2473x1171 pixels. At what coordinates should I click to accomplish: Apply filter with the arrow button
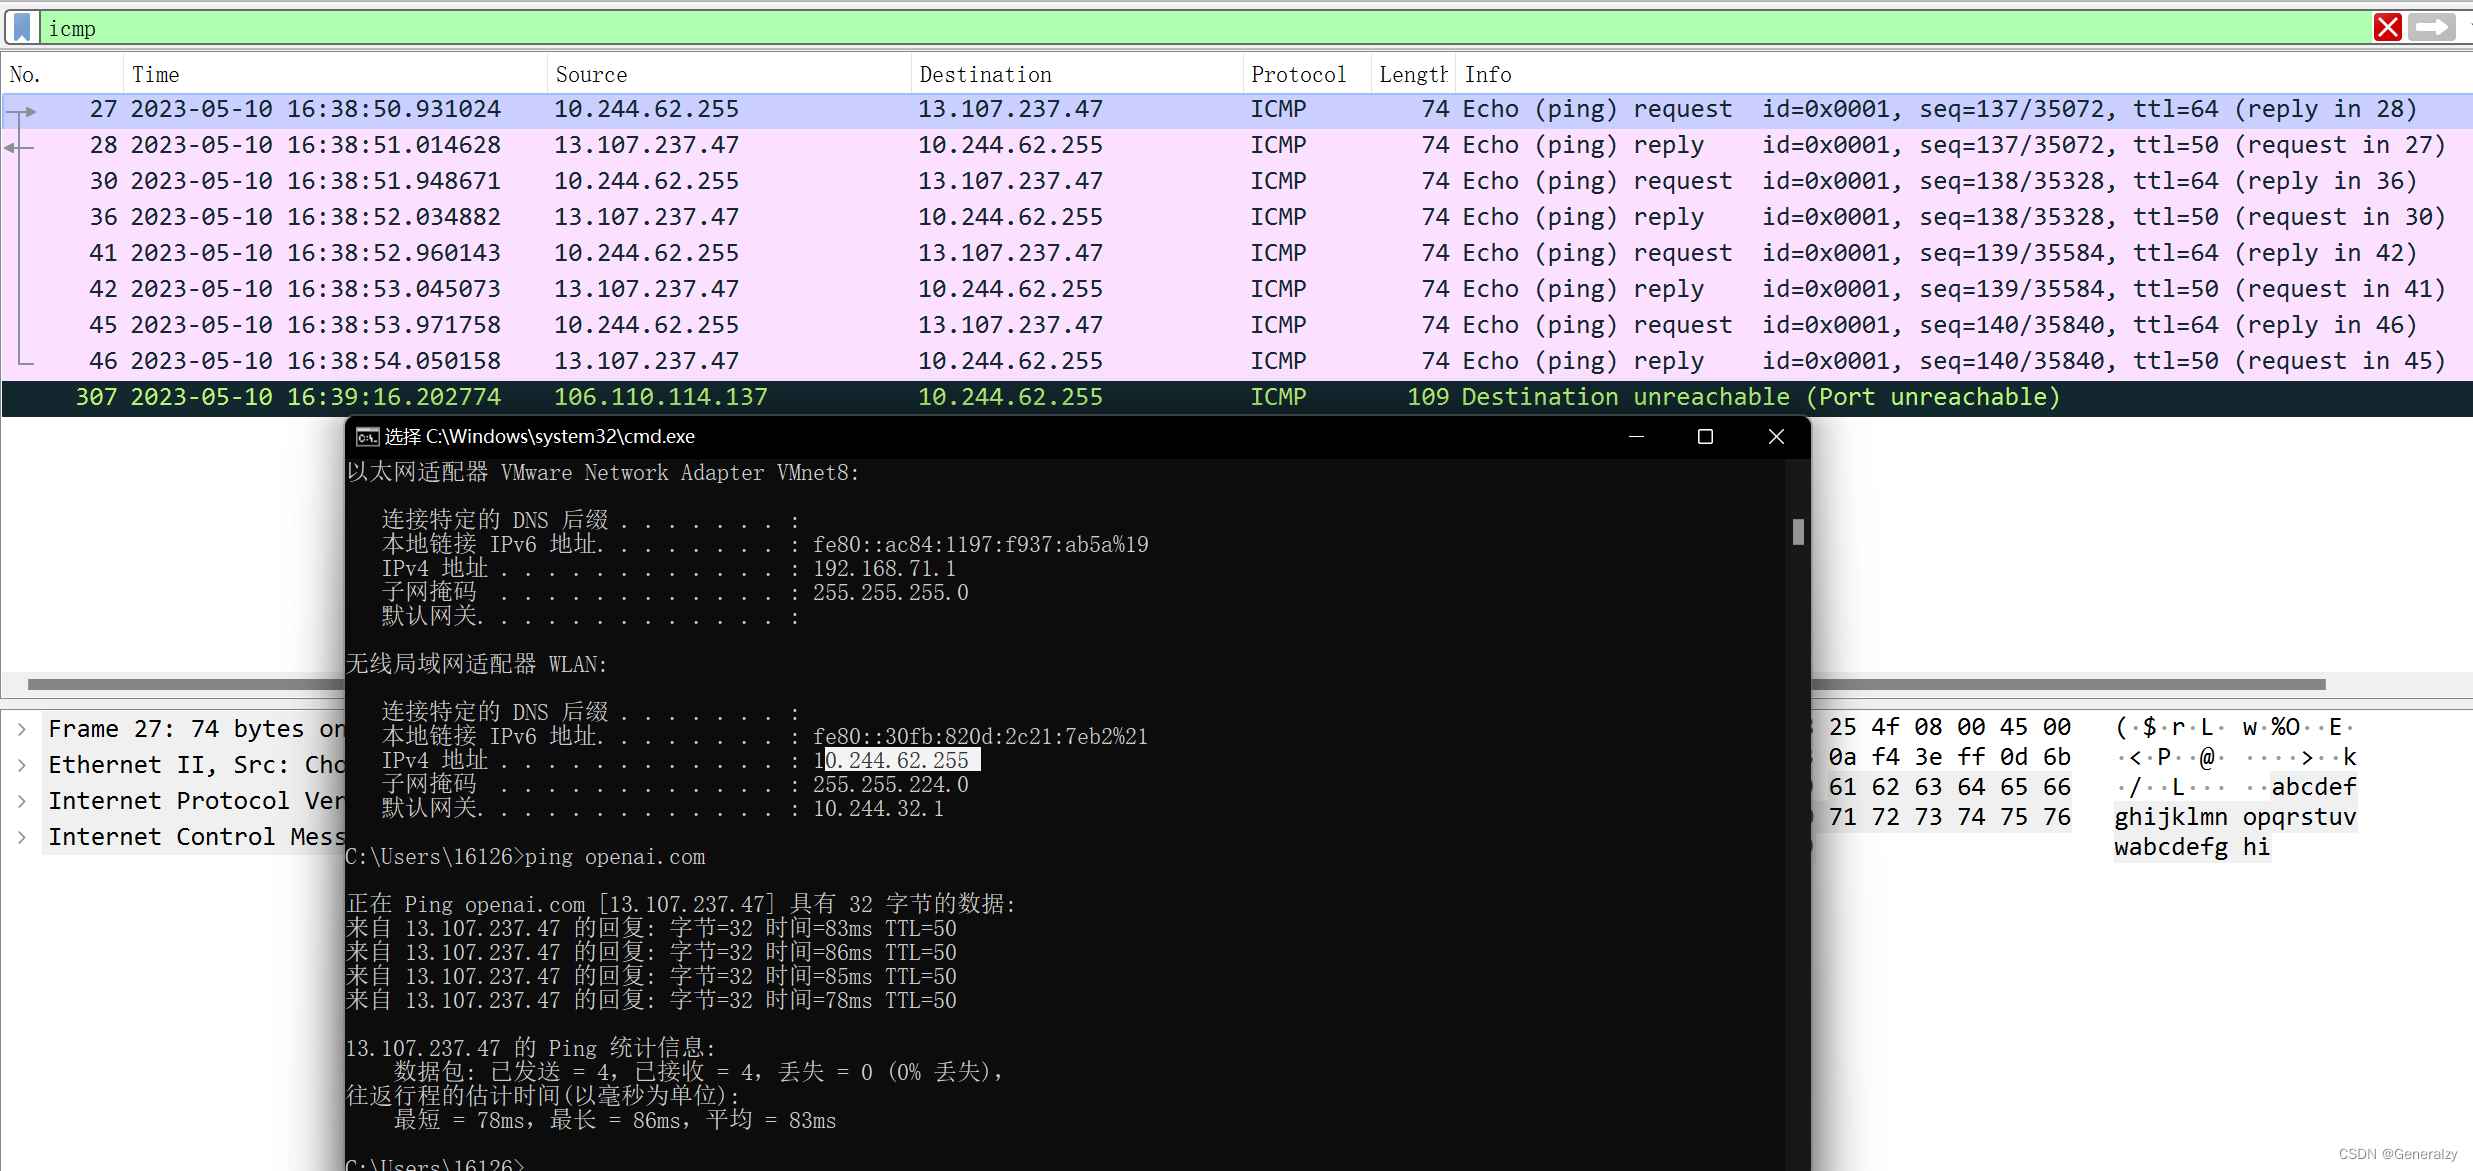click(x=2432, y=27)
